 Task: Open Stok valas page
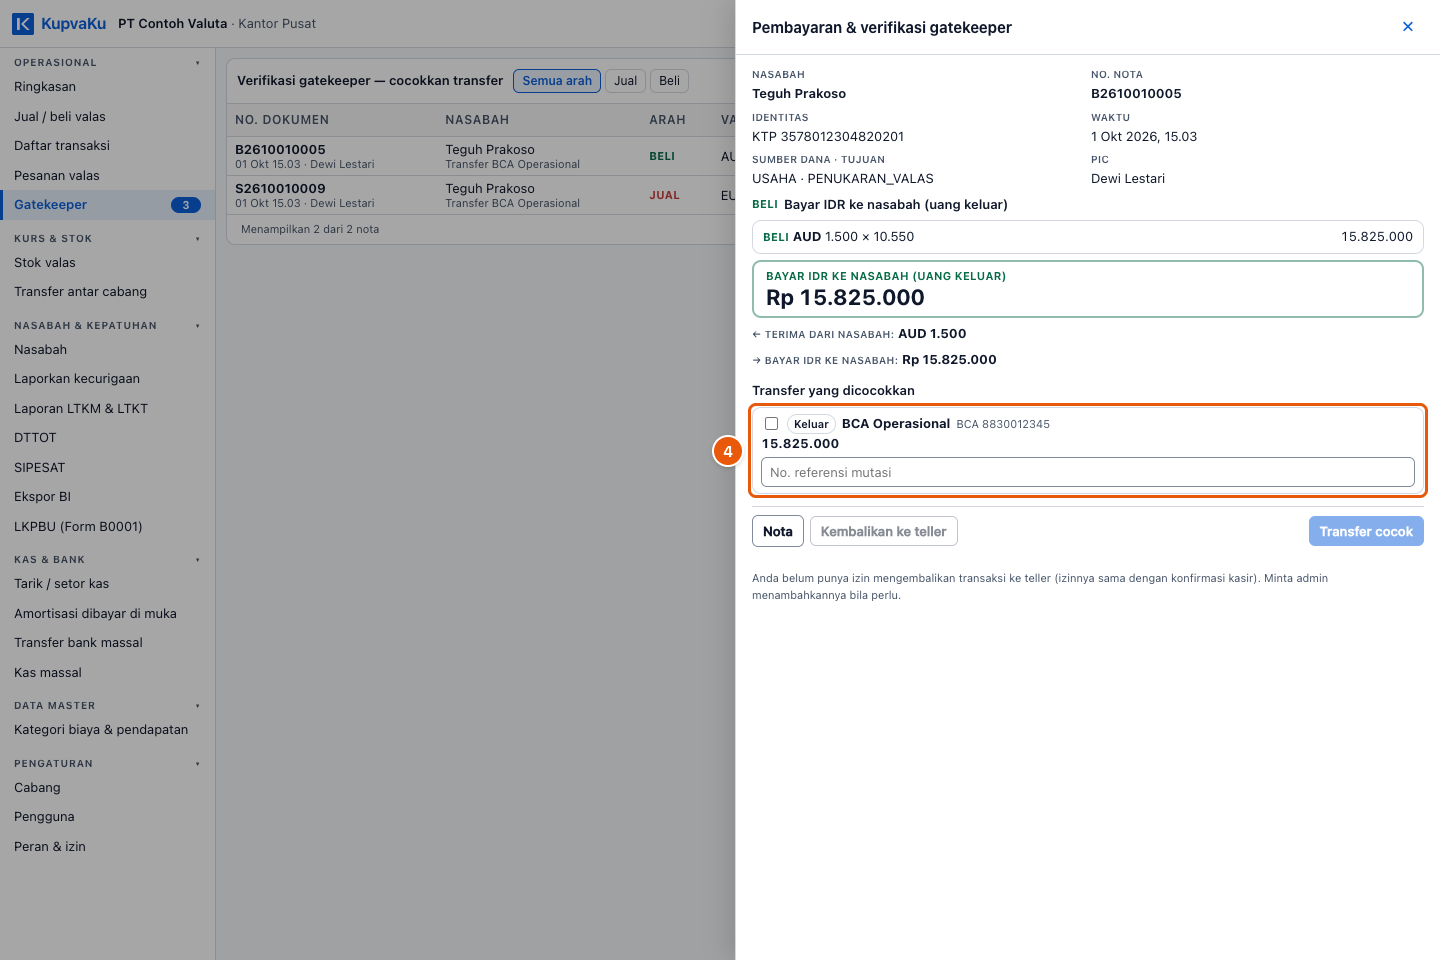pos(107,263)
